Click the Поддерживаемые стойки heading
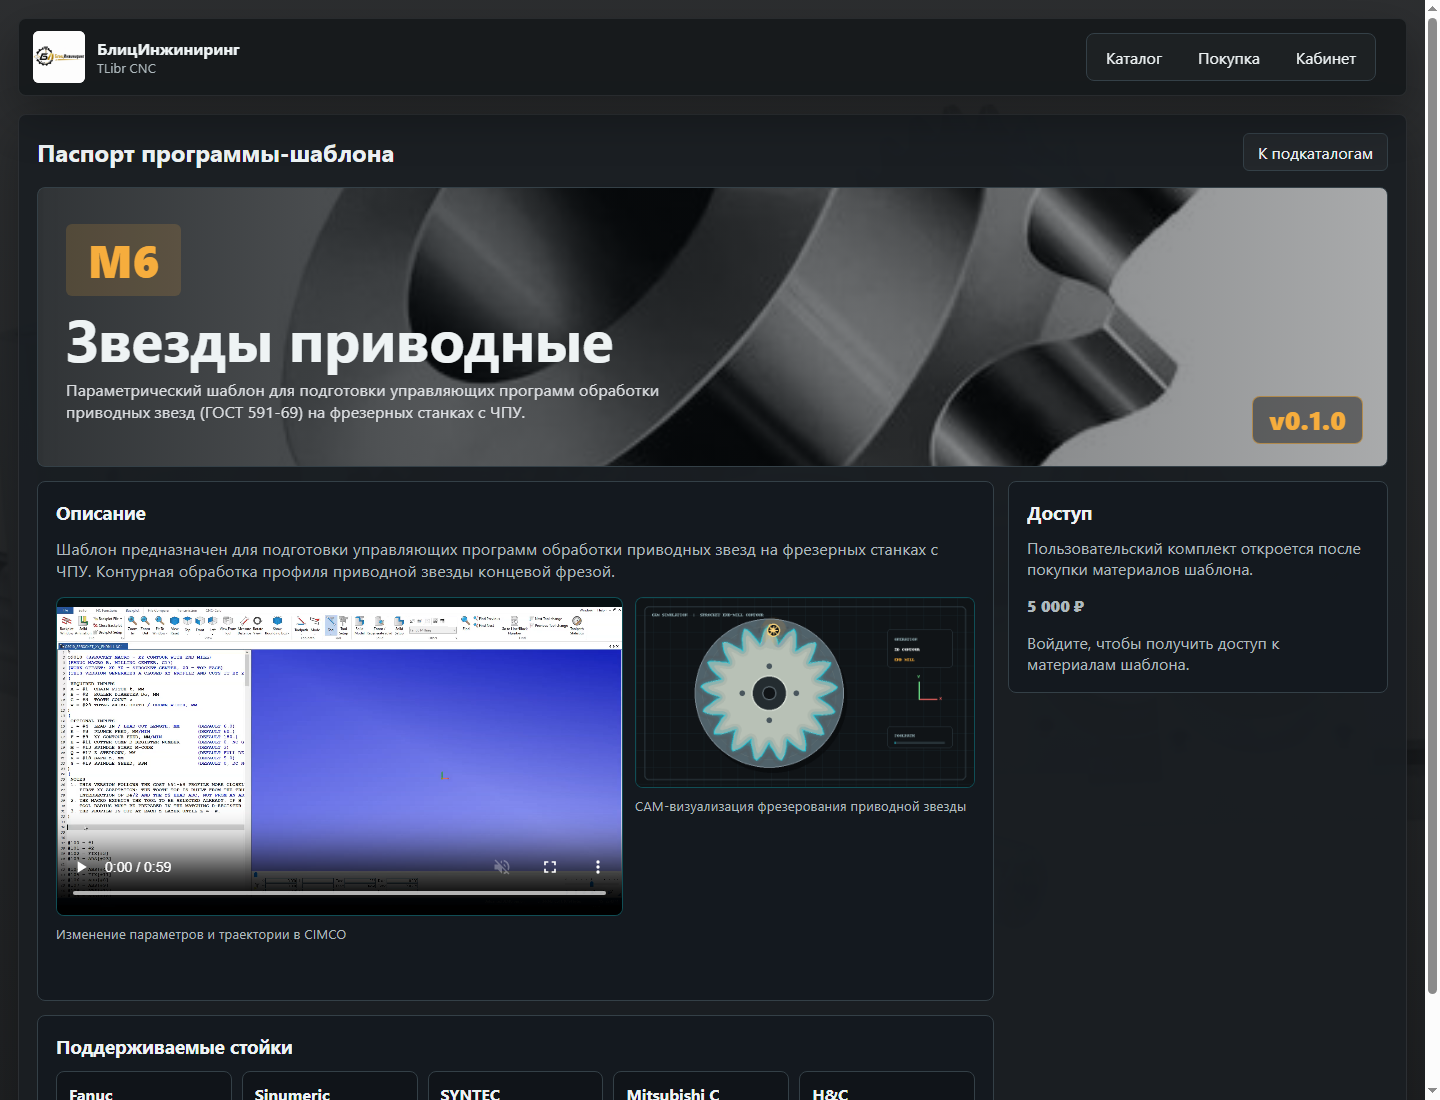Screen dimensions: 1440x1100 coord(174,1047)
